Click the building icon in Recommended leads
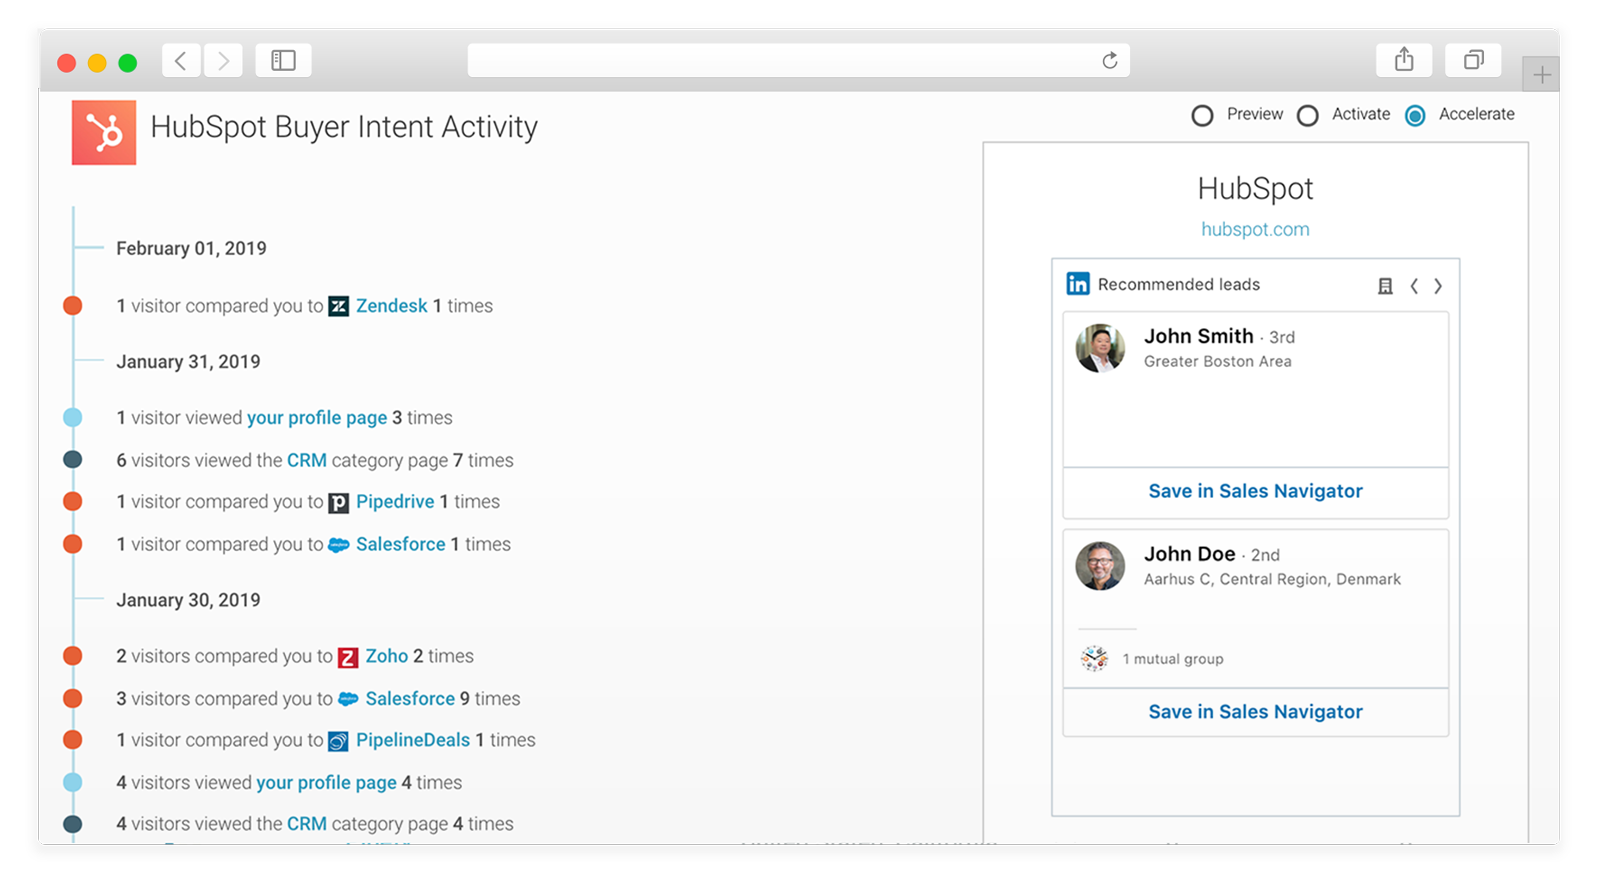 1385,286
